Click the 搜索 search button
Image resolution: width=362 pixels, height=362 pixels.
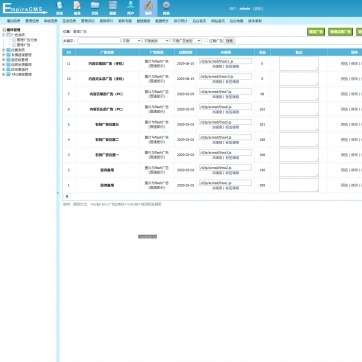tap(229, 41)
